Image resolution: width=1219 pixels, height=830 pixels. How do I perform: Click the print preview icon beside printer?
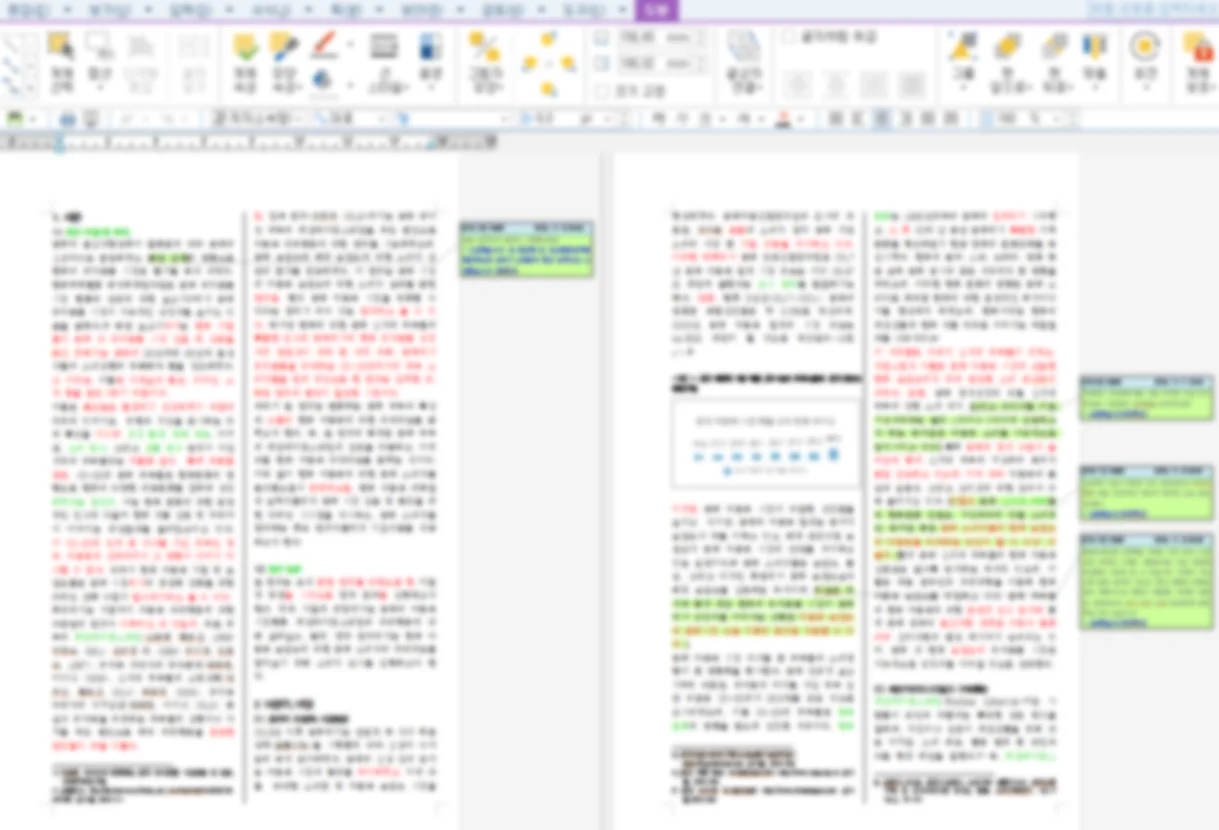click(91, 119)
